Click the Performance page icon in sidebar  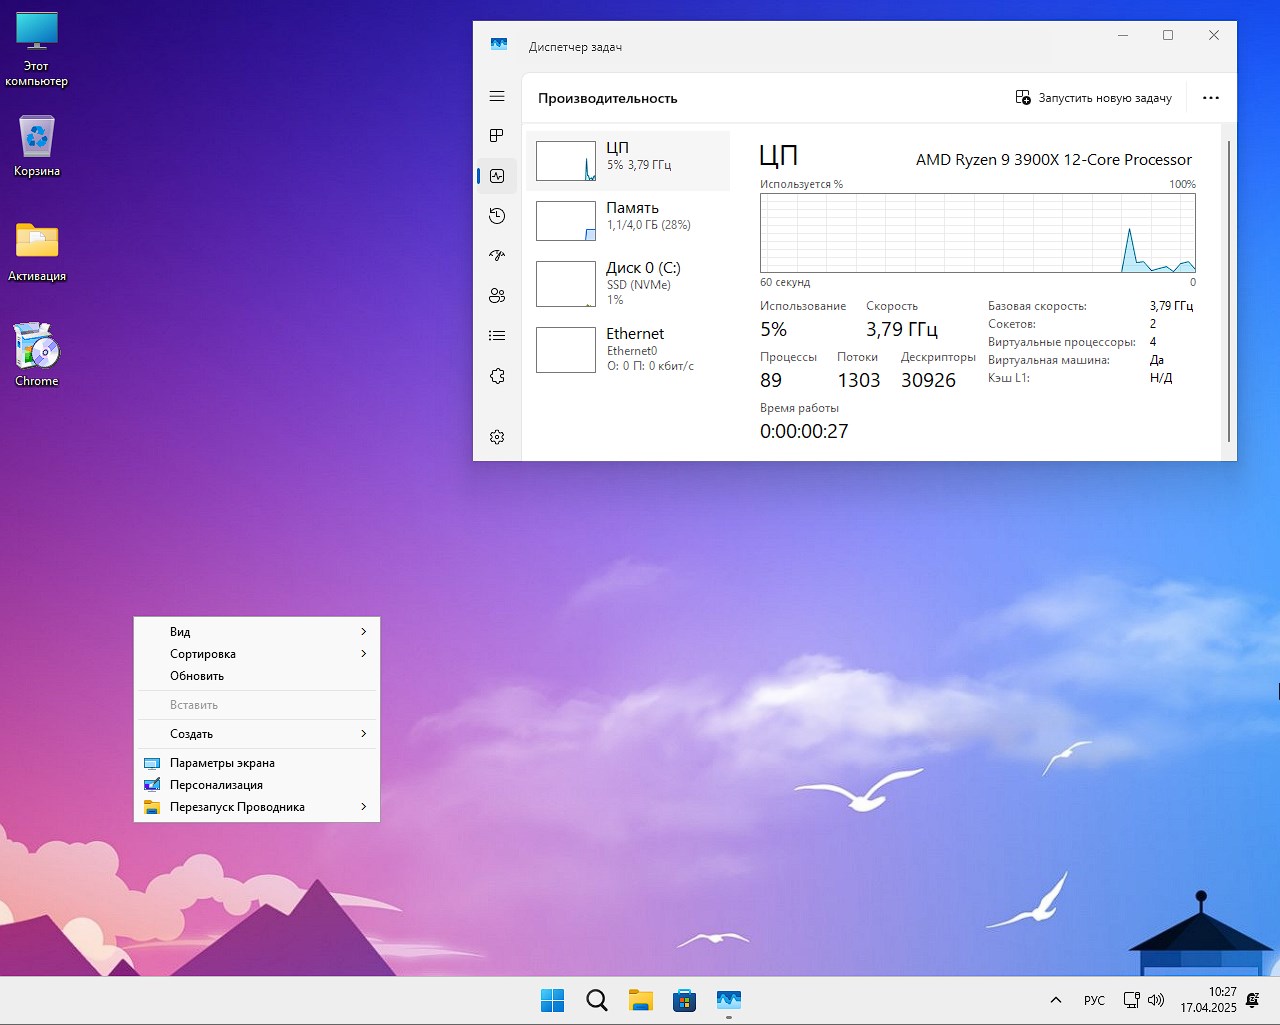pos(497,176)
